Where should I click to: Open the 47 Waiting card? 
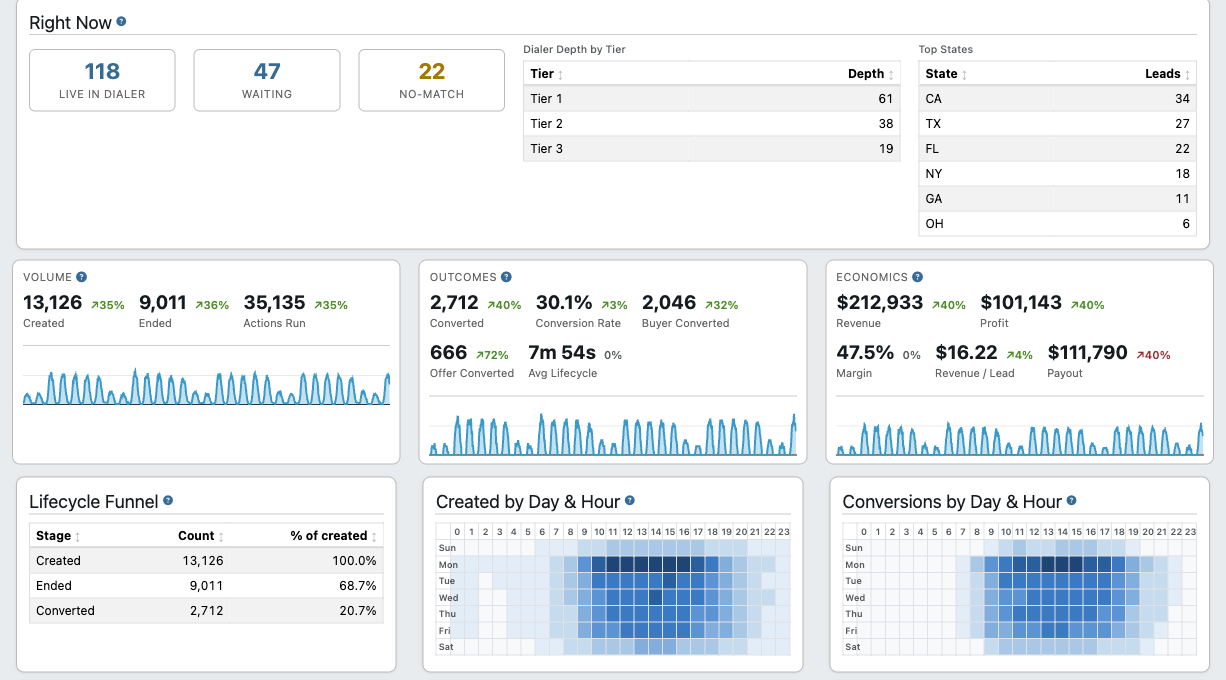[x=267, y=80]
